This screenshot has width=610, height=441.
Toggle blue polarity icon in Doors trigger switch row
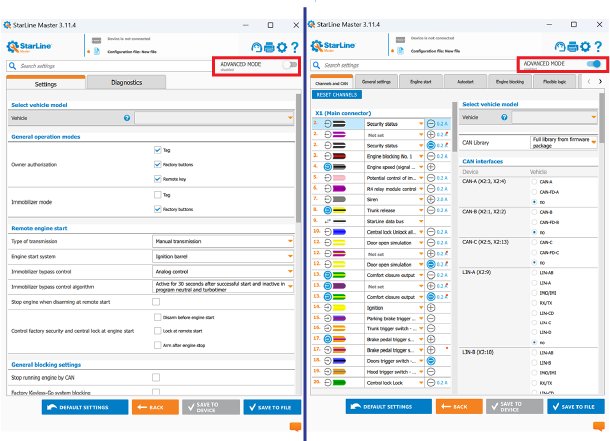click(x=431, y=361)
